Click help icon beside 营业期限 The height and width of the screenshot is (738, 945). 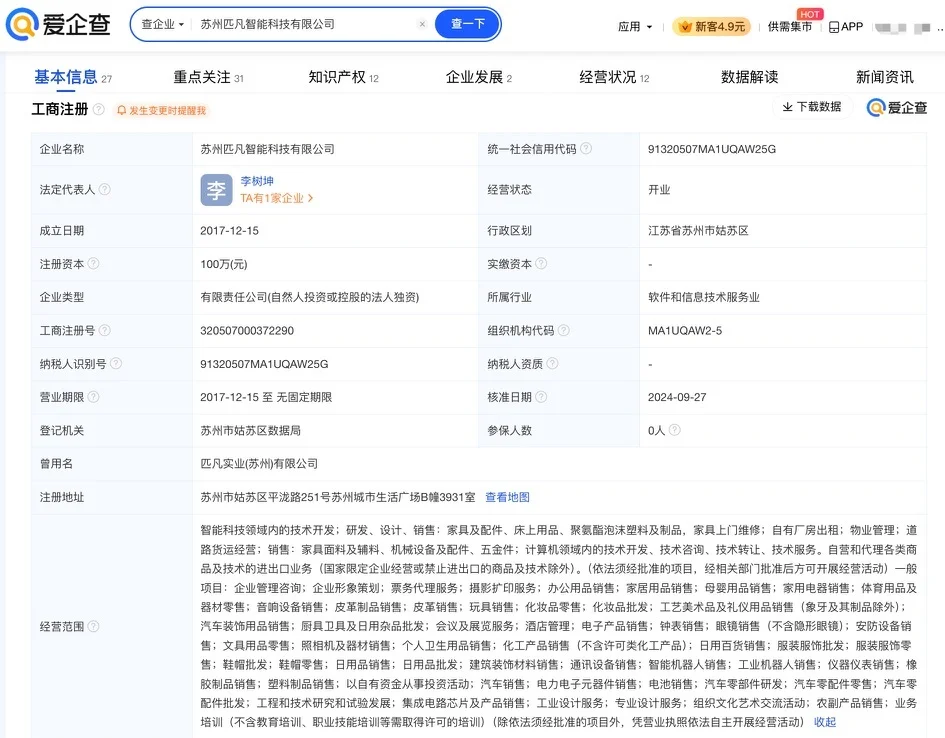[93, 396]
